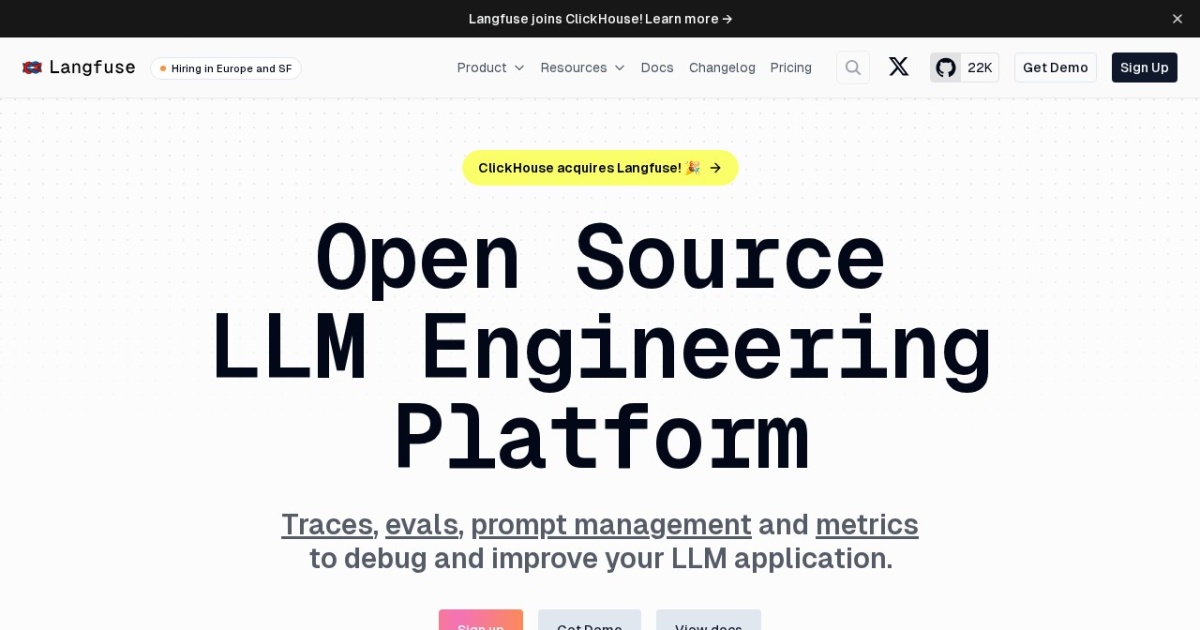Click the X (Twitter) icon
The height and width of the screenshot is (630, 1200).
(898, 67)
